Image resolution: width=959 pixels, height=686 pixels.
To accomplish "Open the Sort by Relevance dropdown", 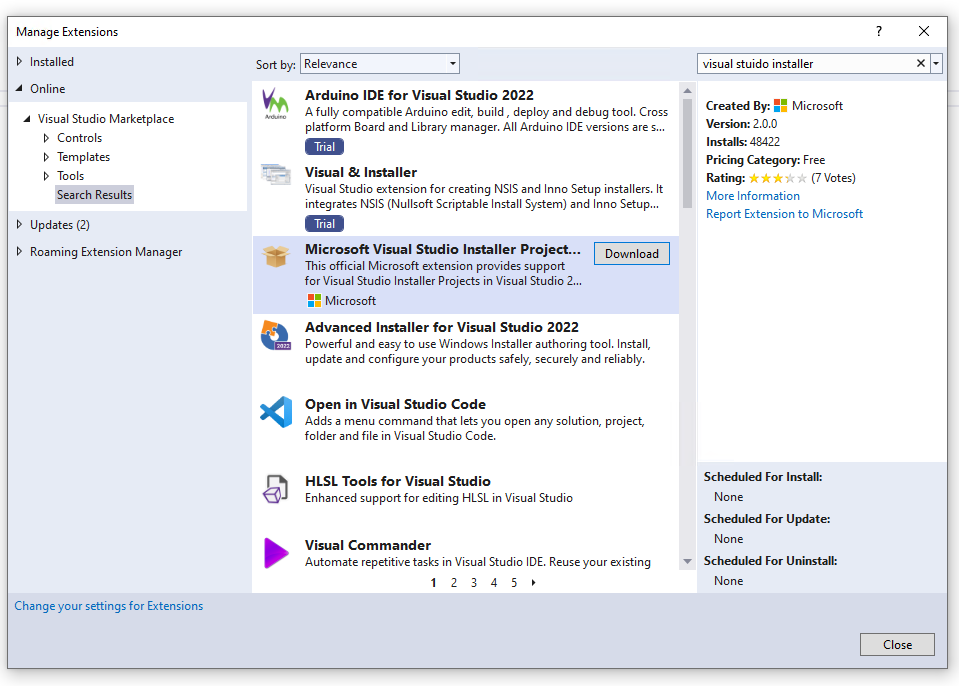I will tap(380, 64).
